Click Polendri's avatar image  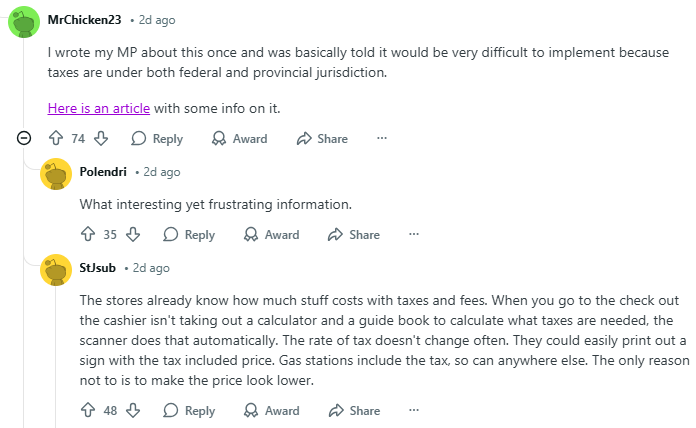[x=55, y=173]
